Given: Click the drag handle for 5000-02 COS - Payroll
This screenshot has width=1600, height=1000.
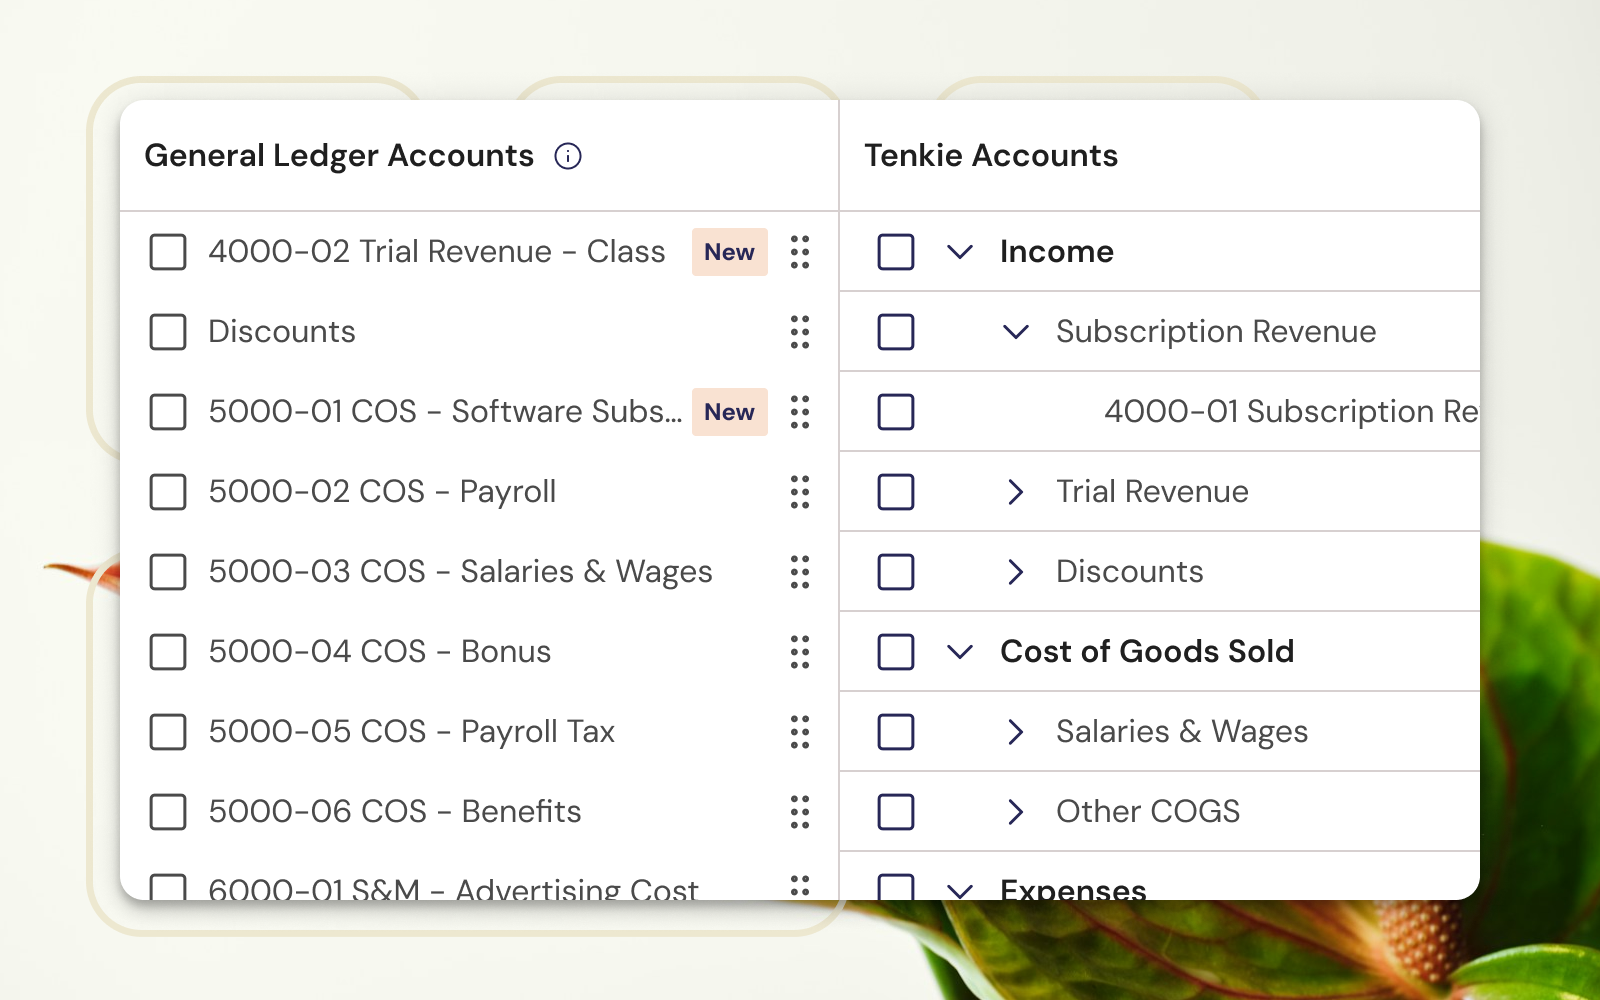Looking at the screenshot, I should (799, 492).
